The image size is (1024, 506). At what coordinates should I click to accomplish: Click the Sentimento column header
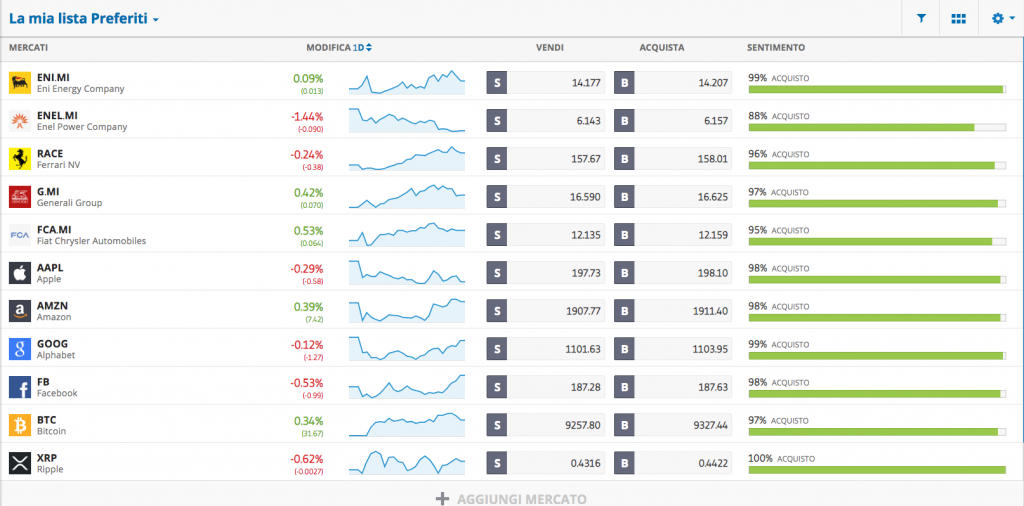(776, 48)
